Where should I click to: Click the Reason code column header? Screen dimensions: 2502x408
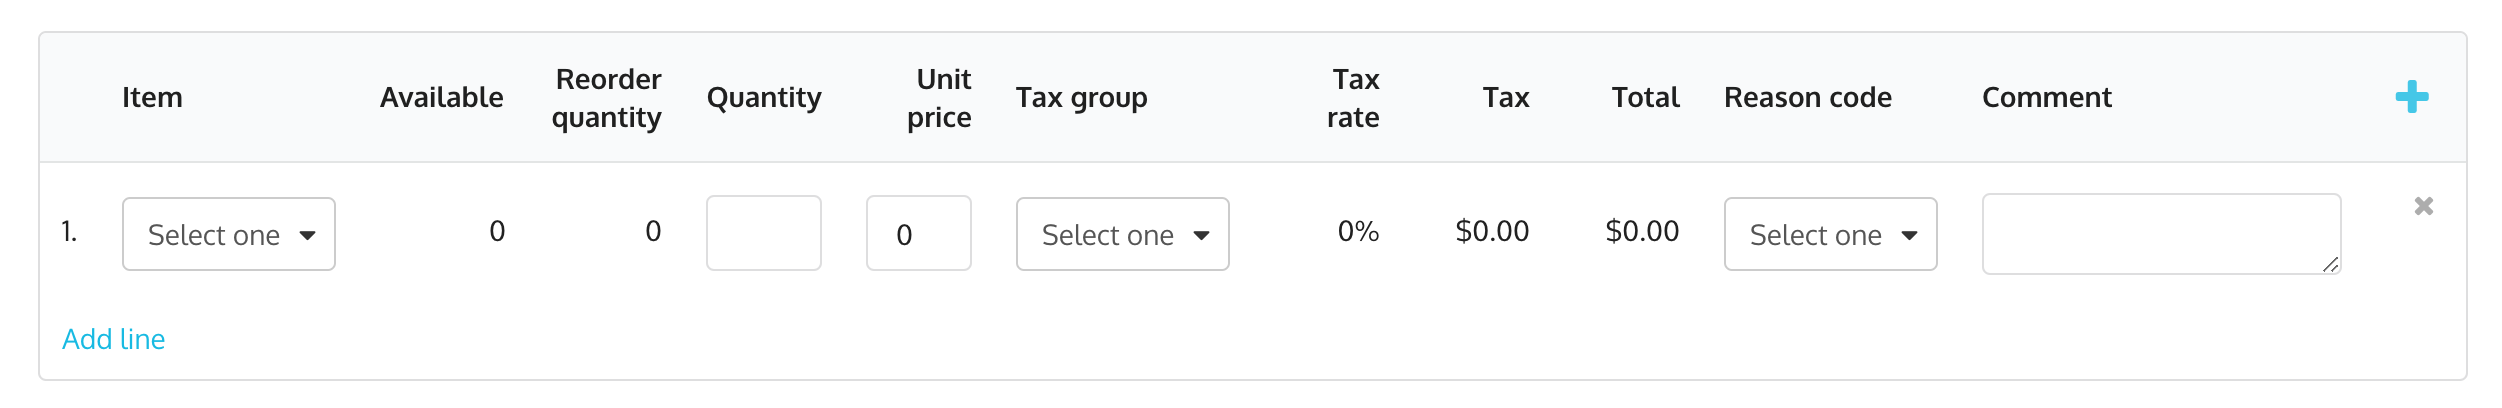click(1807, 98)
